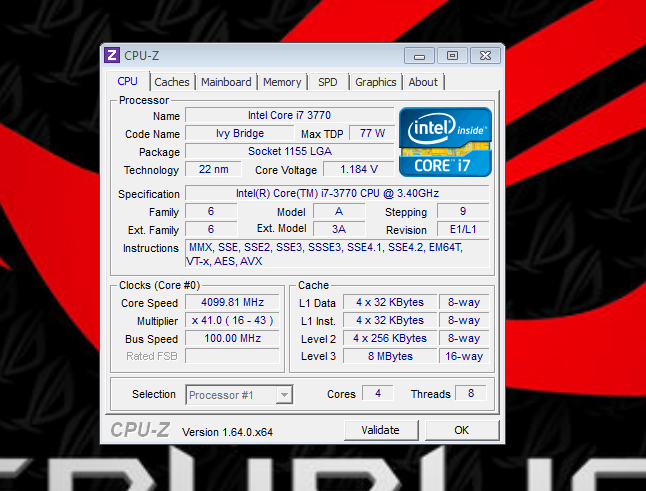Click the OK button
The width and height of the screenshot is (646, 491).
coord(462,430)
